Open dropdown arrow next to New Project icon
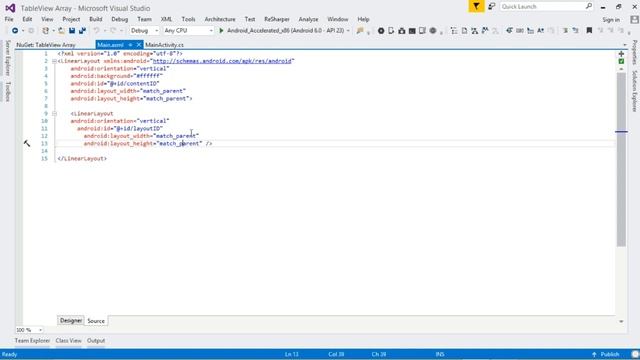The image size is (640, 360). (53, 31)
